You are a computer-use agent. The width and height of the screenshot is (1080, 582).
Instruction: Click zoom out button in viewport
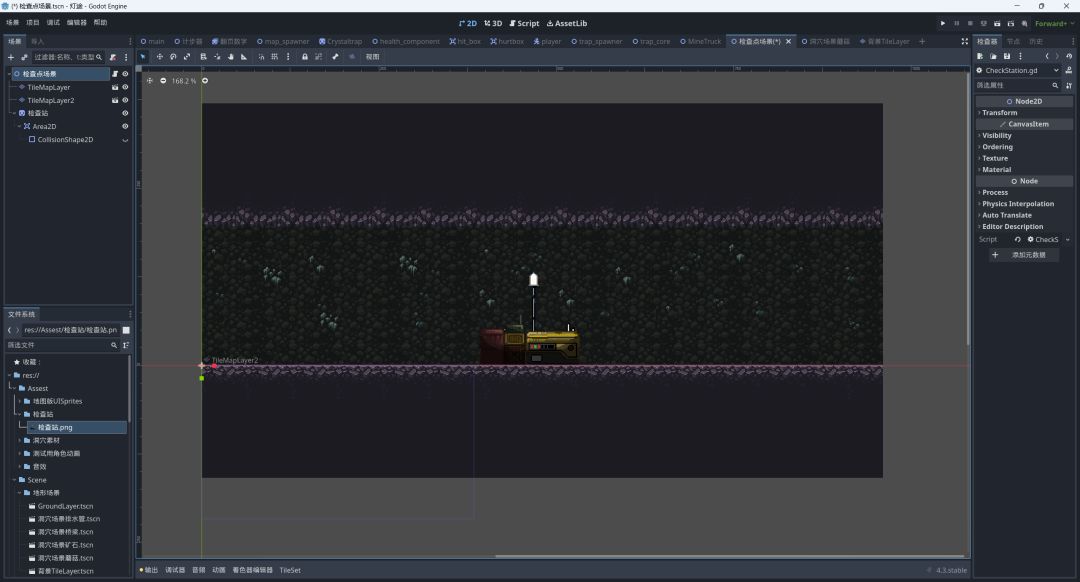[163, 80]
